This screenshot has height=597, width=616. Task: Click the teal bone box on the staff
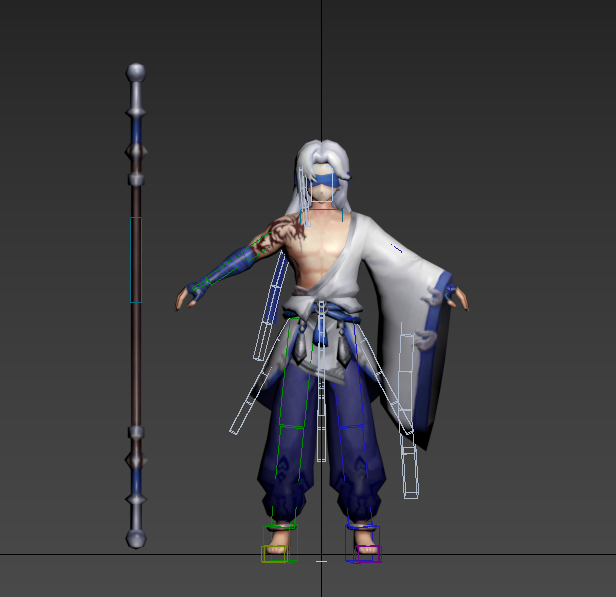[136, 260]
